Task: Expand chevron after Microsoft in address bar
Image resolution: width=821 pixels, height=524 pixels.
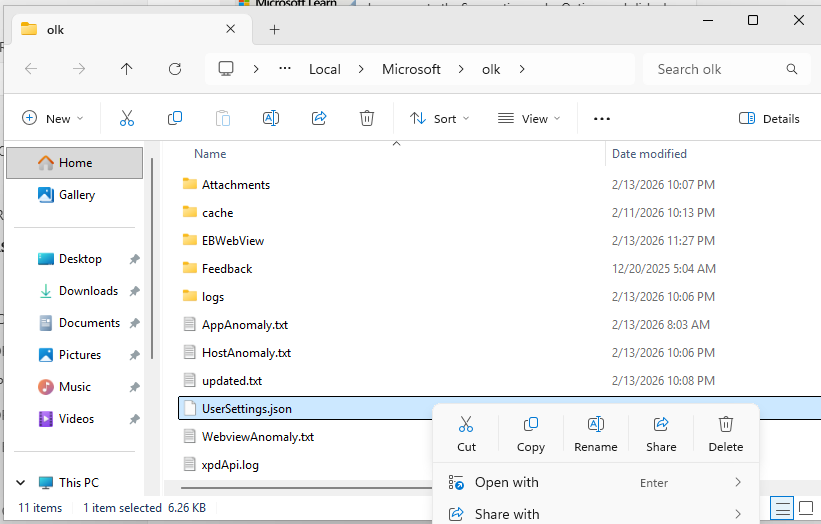Action: (461, 69)
